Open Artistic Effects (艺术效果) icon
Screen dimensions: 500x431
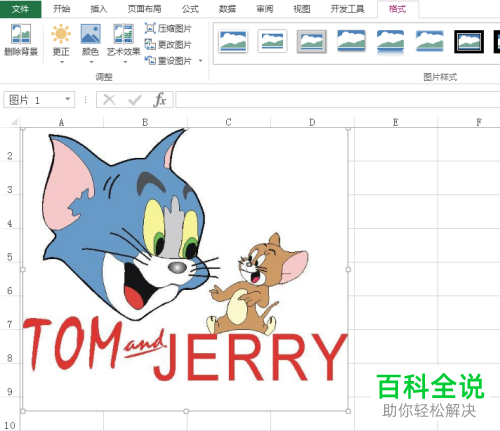coord(123,34)
